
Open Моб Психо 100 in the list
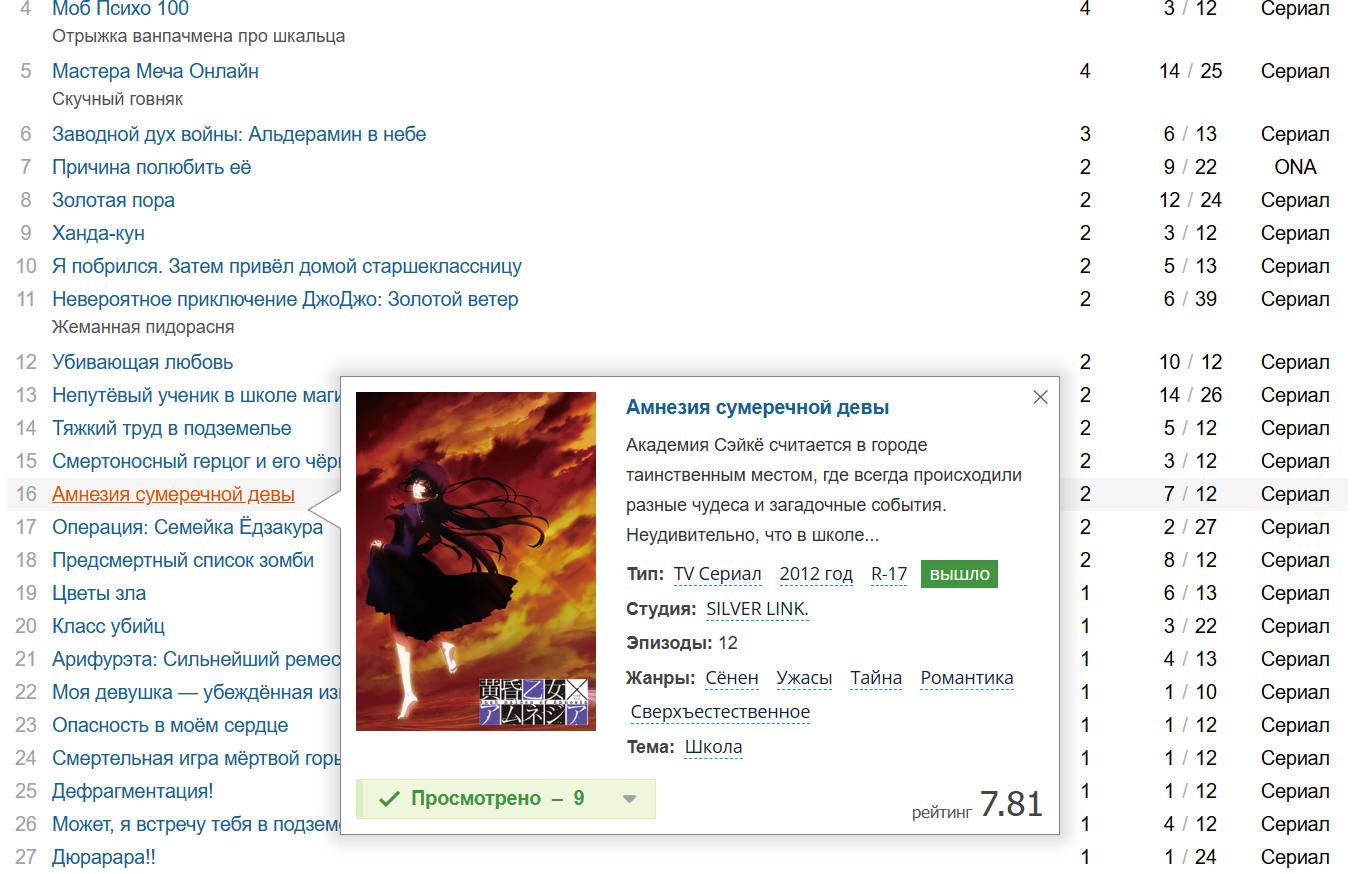click(120, 9)
